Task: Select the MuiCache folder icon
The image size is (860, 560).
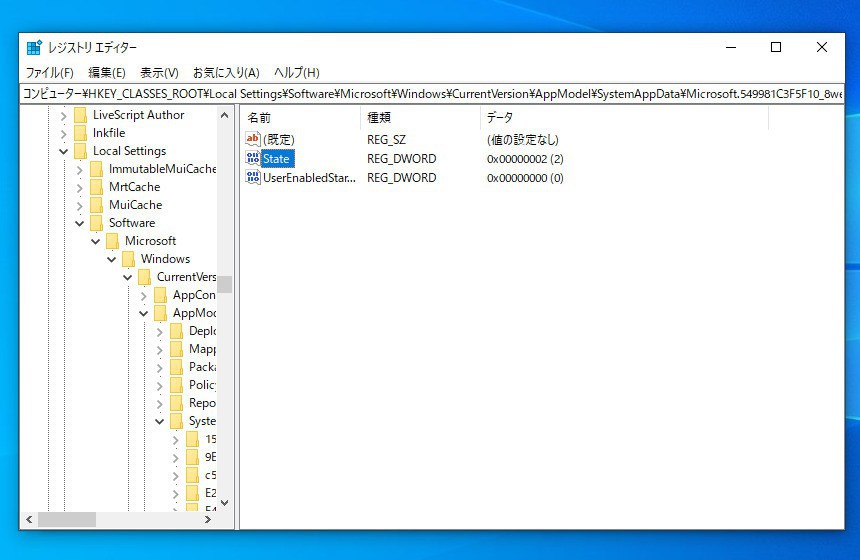Action: 97,205
